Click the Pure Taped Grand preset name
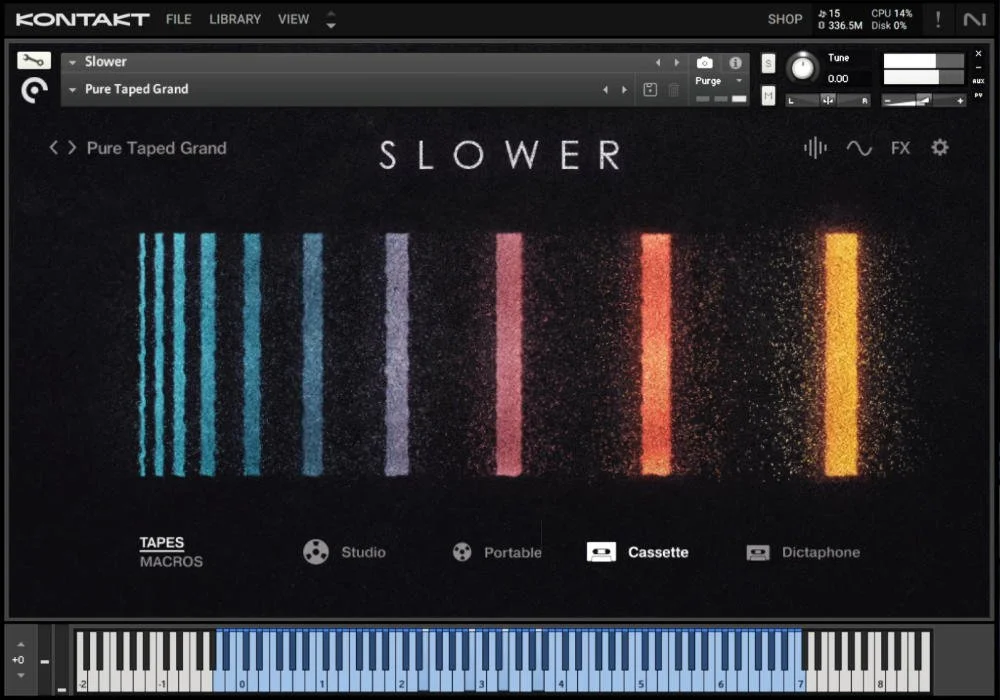Viewport: 1000px width, 700px height. click(x=156, y=148)
